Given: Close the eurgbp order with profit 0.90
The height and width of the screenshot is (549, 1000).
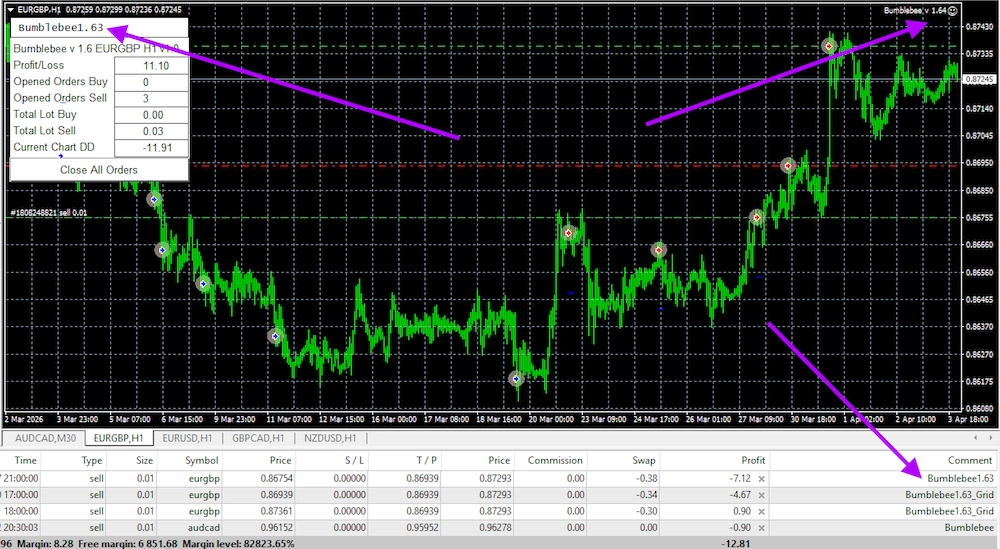Looking at the screenshot, I should tap(761, 511).
